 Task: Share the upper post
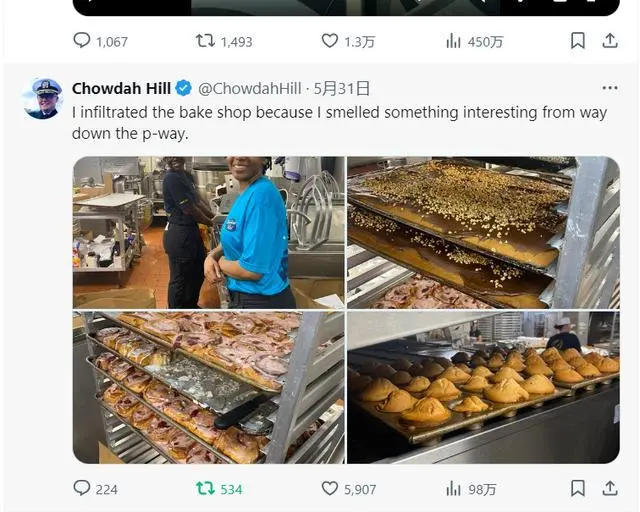coord(609,41)
